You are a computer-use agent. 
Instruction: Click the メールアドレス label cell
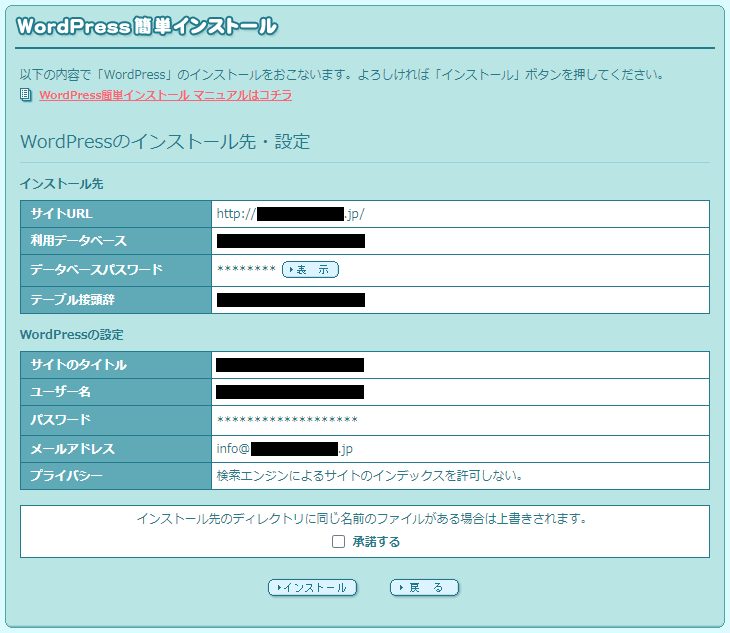116,449
